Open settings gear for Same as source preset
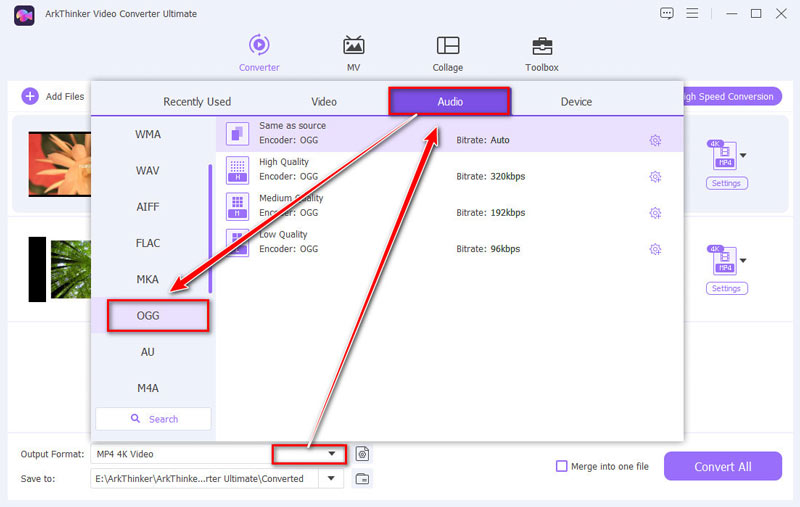800x507 pixels. click(x=655, y=140)
